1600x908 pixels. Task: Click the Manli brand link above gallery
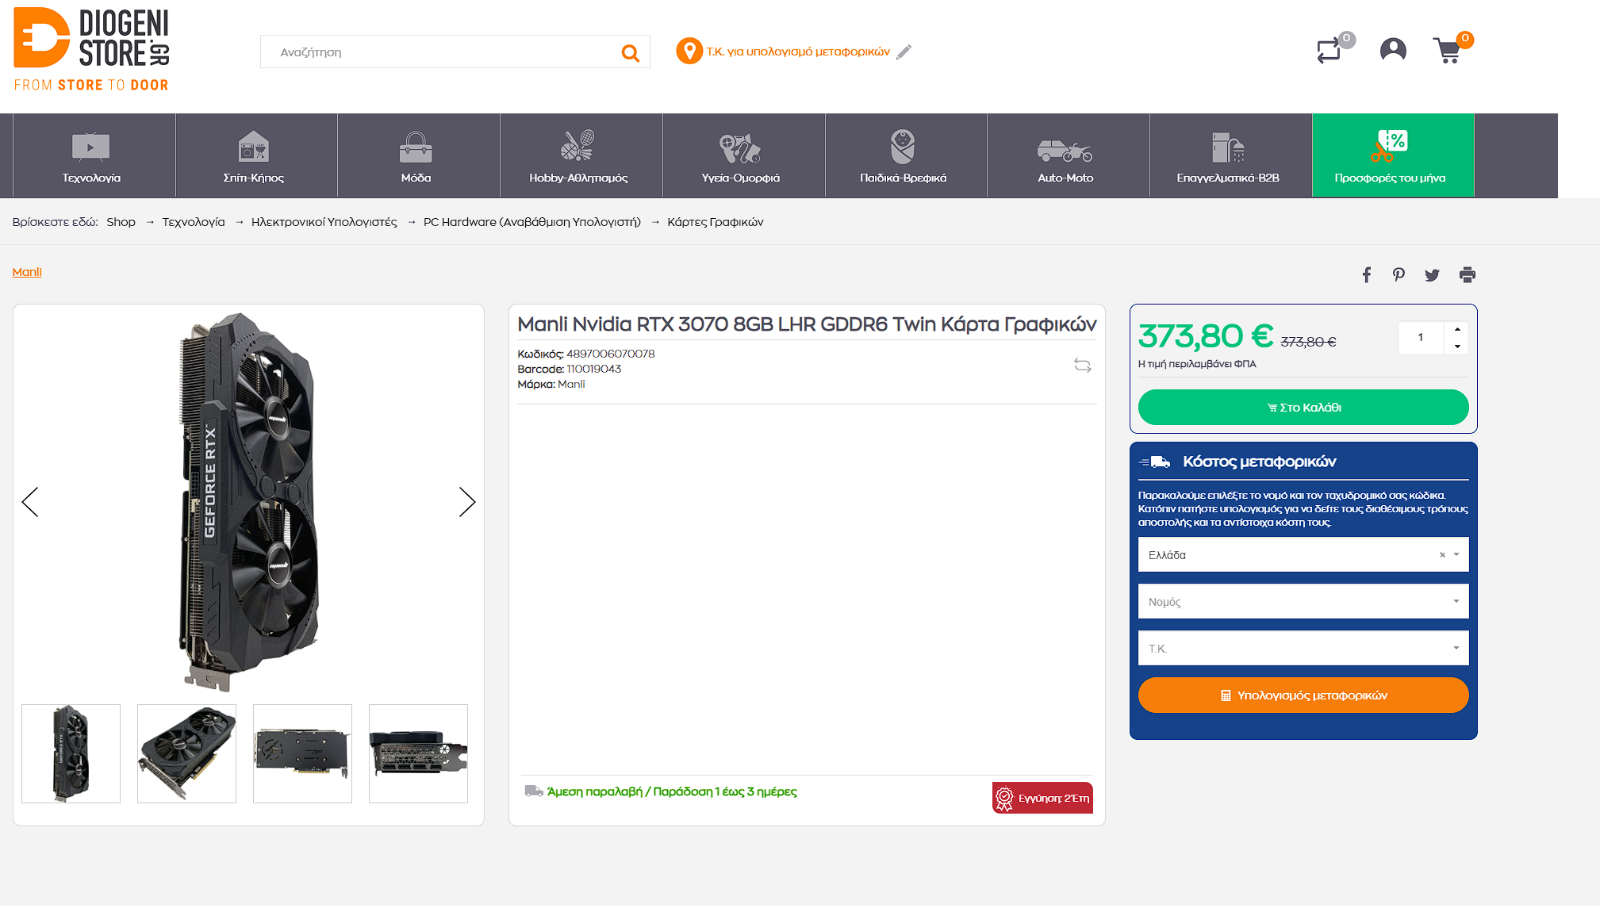(27, 272)
